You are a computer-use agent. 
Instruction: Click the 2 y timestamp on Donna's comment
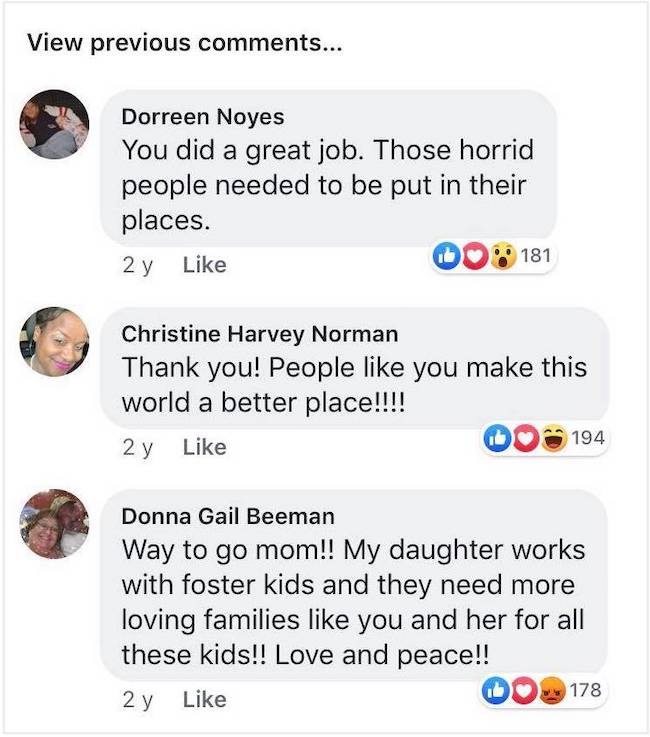point(137,700)
